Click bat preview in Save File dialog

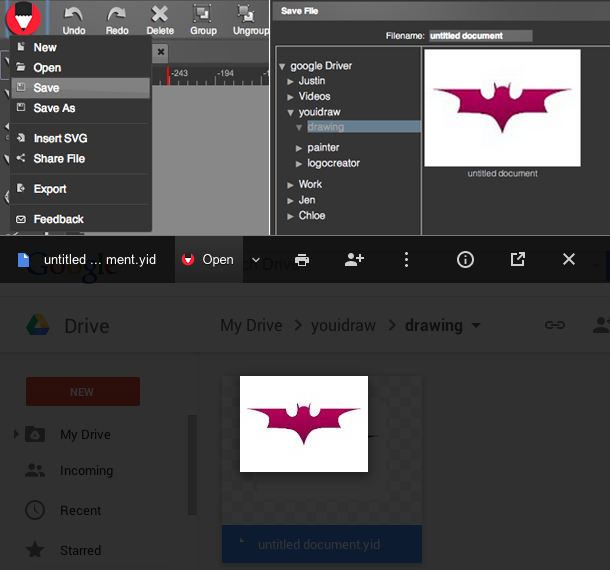click(x=502, y=108)
